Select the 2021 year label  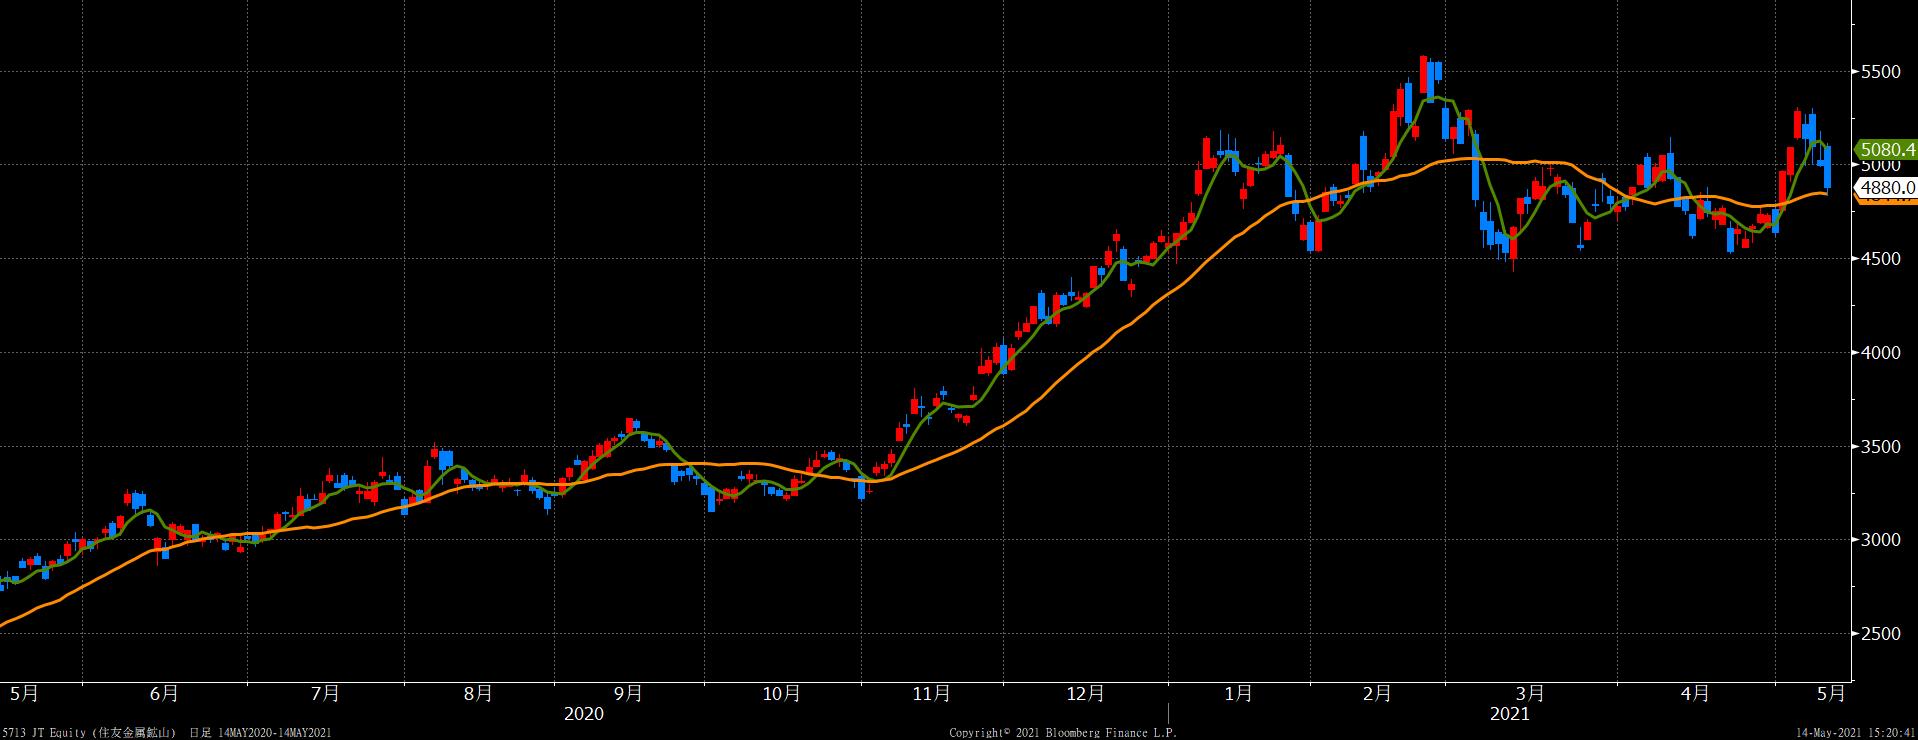click(1509, 714)
